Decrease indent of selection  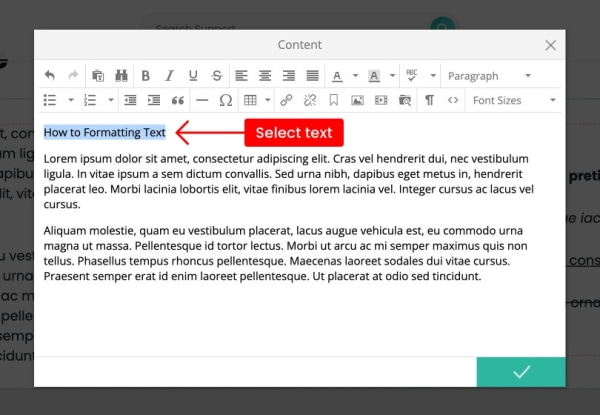click(130, 100)
